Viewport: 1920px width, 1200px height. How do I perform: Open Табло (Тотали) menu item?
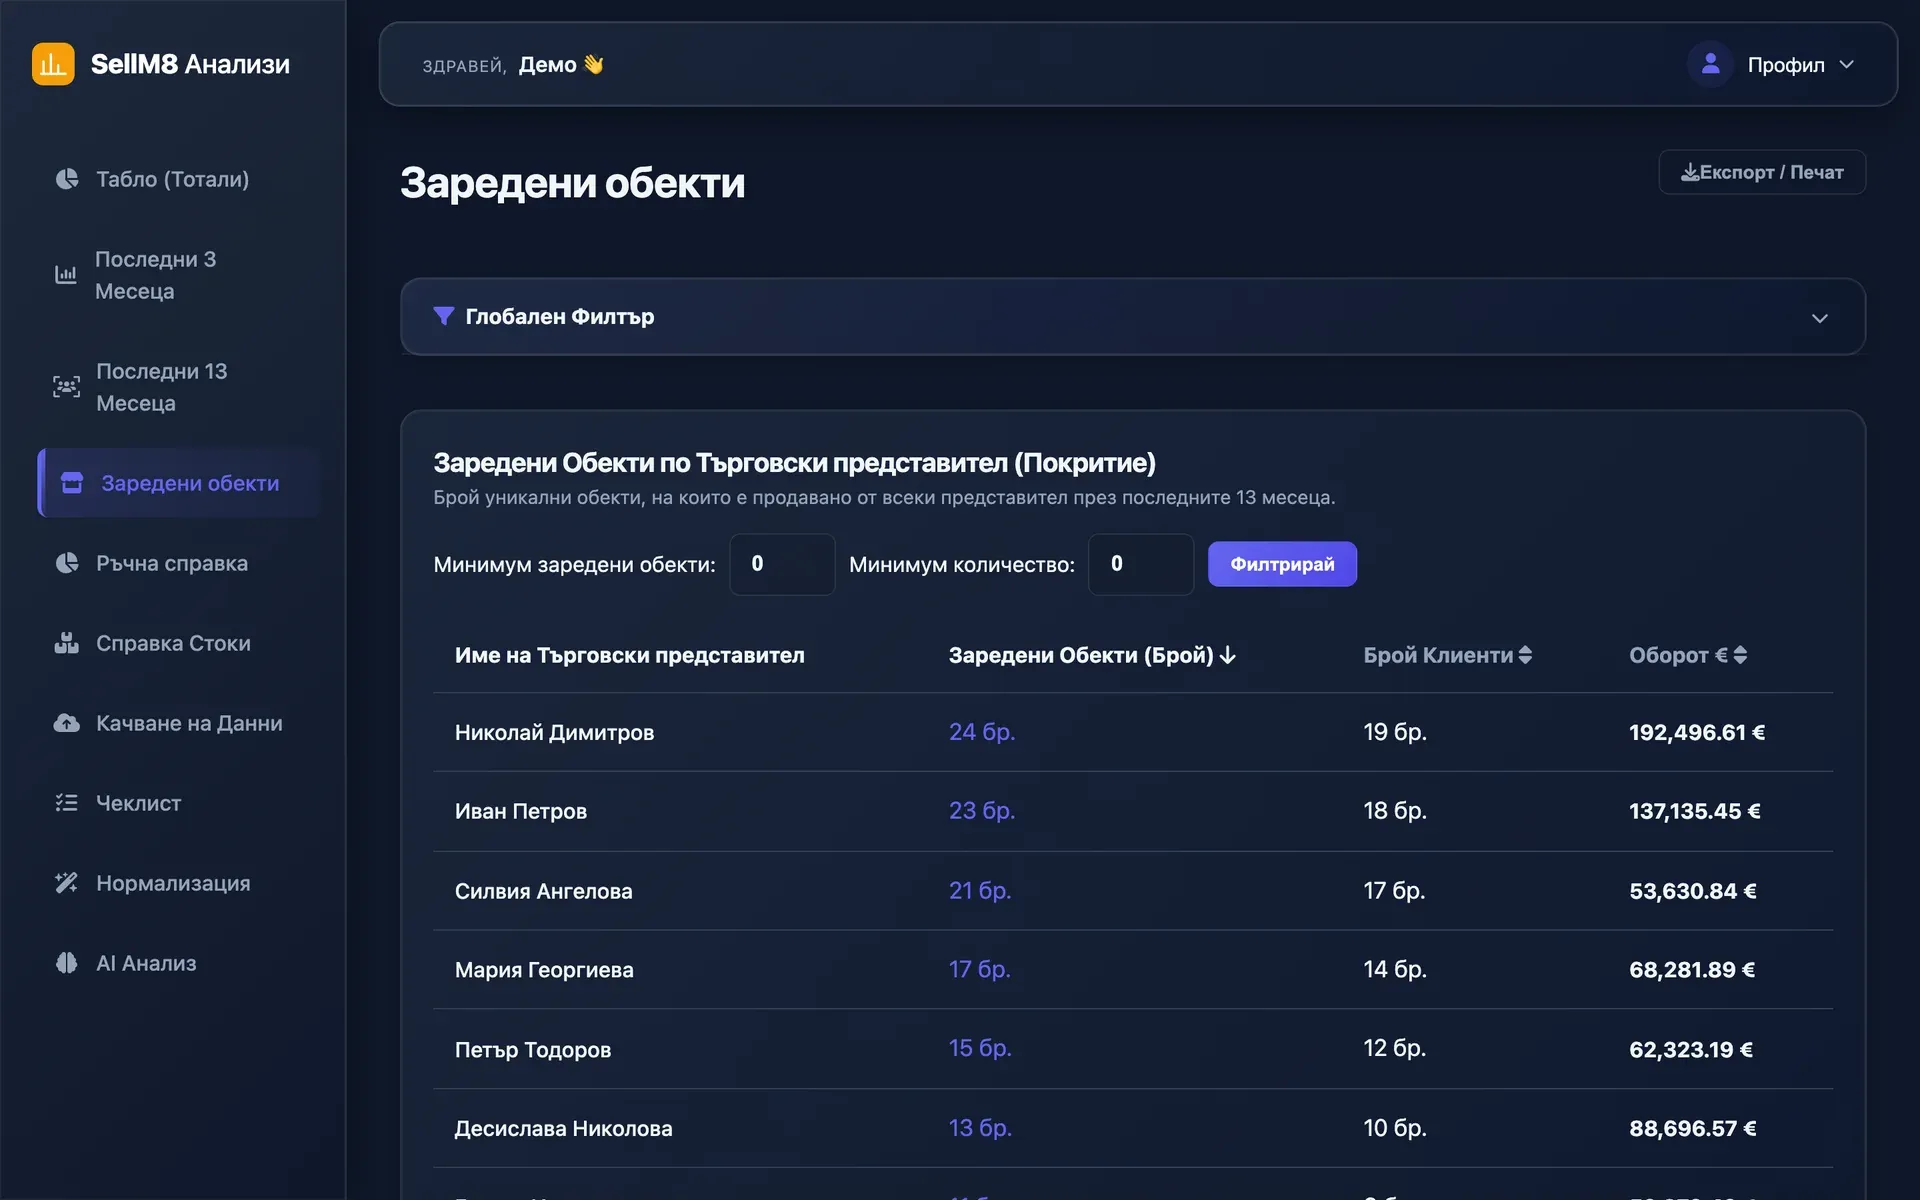[179, 179]
